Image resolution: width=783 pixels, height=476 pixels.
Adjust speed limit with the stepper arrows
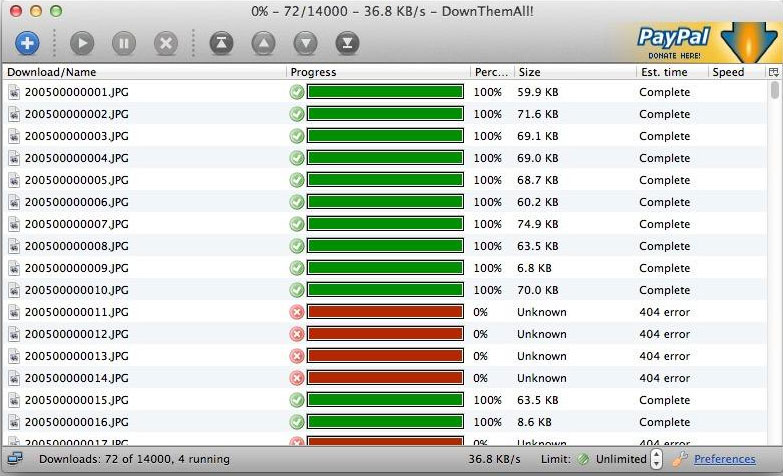(656, 459)
